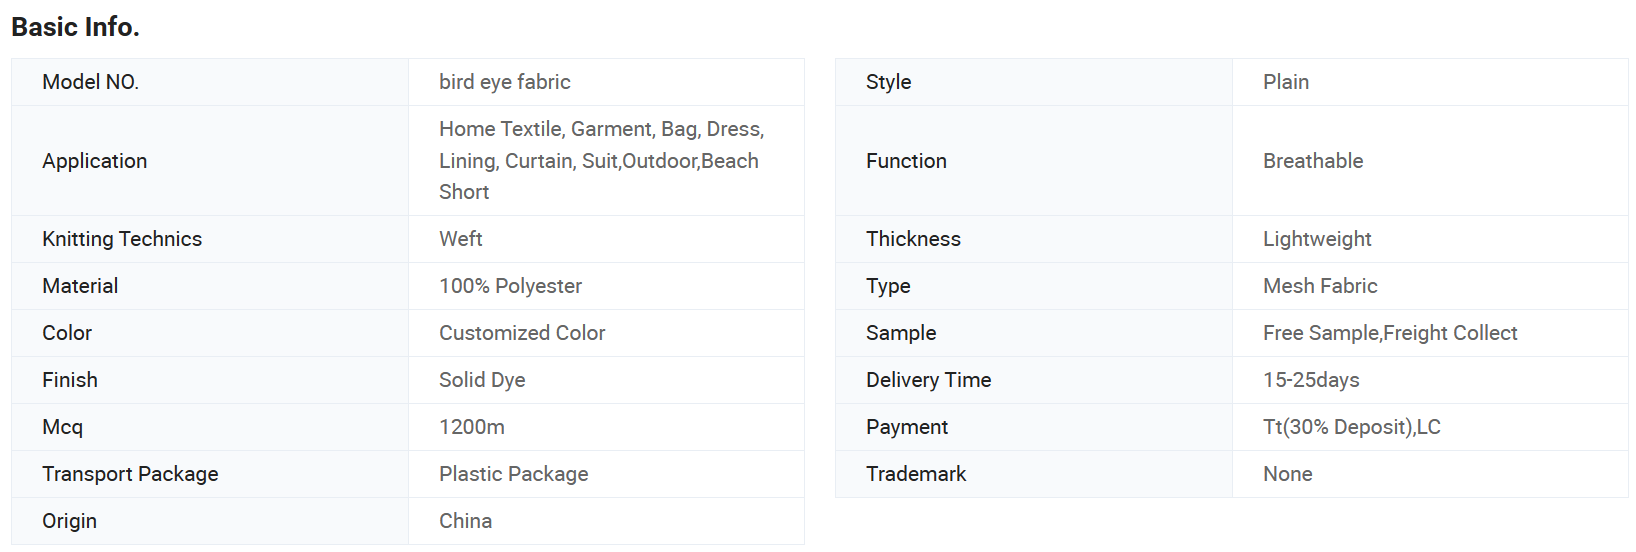The width and height of the screenshot is (1636, 552).
Task: Click the Plastic Package value
Action: pos(513,474)
